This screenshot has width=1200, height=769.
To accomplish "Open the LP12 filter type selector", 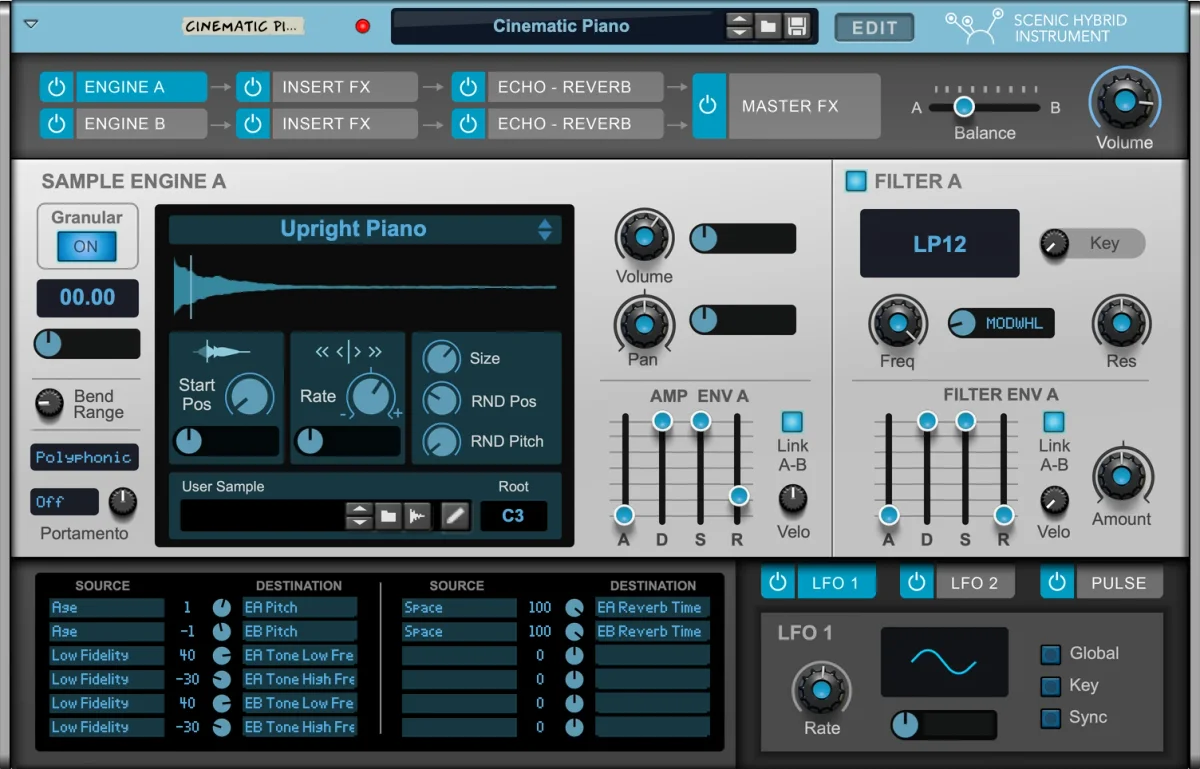I will point(940,243).
